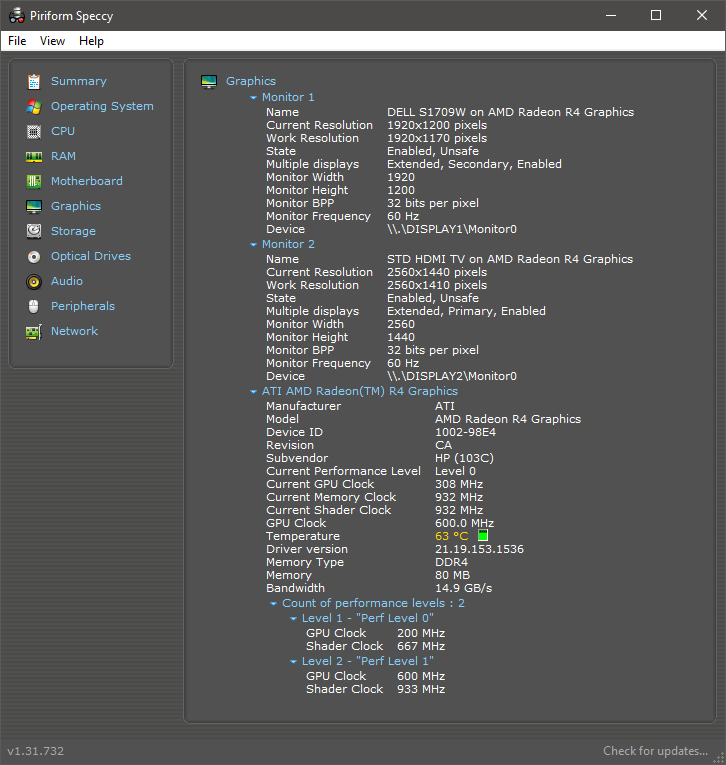Collapse Count of performance levels node
This screenshot has width=726, height=765.
click(x=273, y=604)
